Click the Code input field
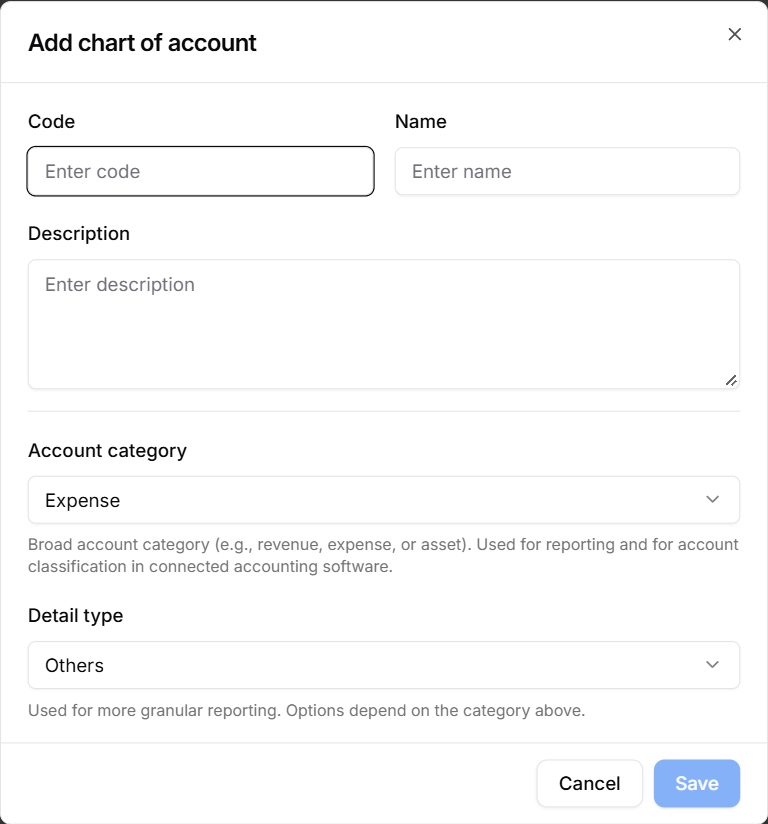768x824 pixels. (200, 171)
